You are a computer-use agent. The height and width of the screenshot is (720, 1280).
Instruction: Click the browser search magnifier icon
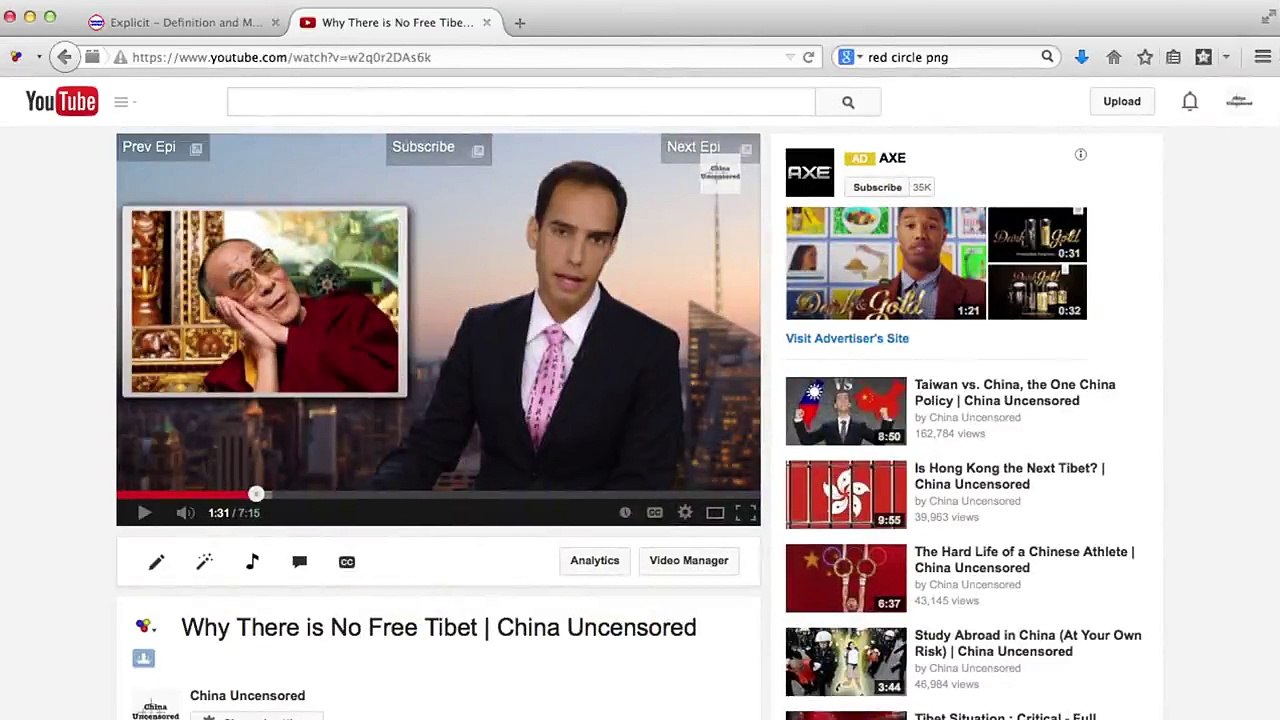[1047, 57]
